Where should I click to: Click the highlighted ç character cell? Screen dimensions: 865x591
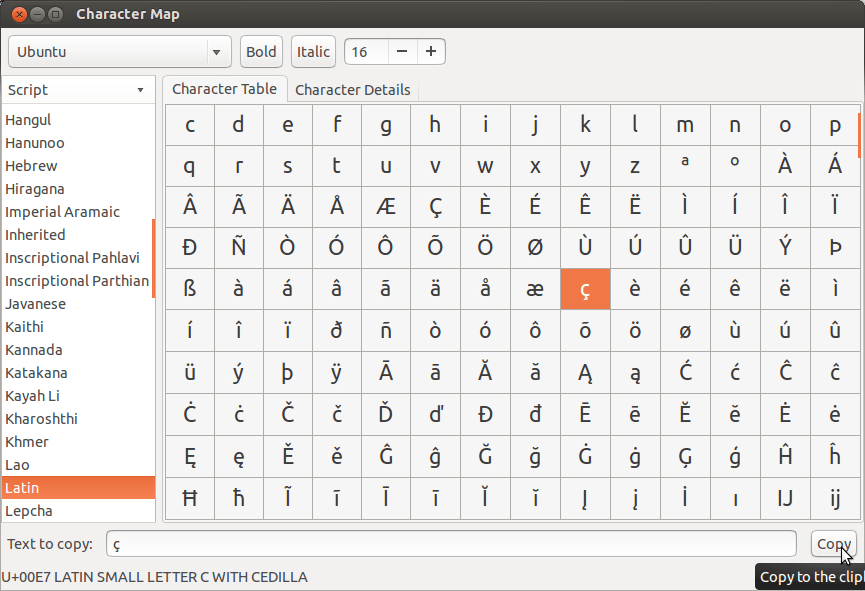(x=585, y=290)
